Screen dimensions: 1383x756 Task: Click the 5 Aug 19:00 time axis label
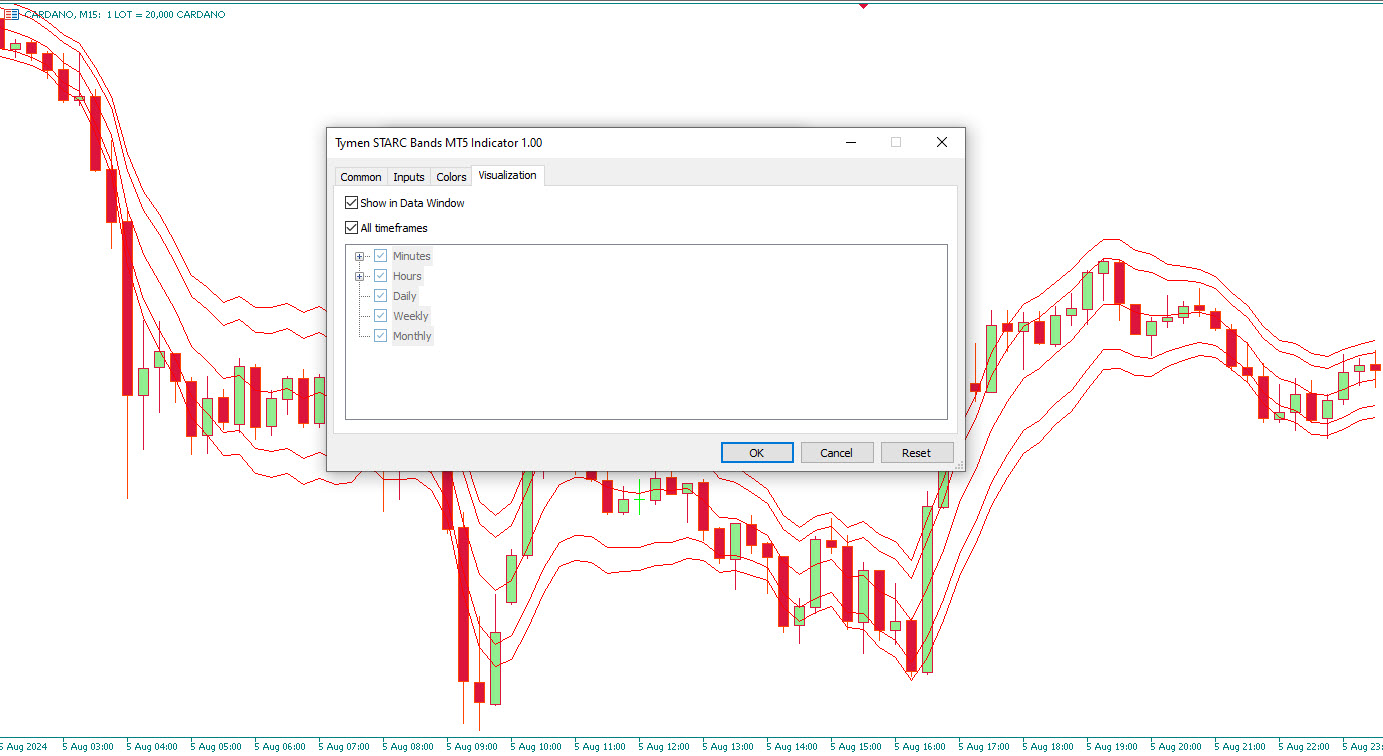point(1113,746)
